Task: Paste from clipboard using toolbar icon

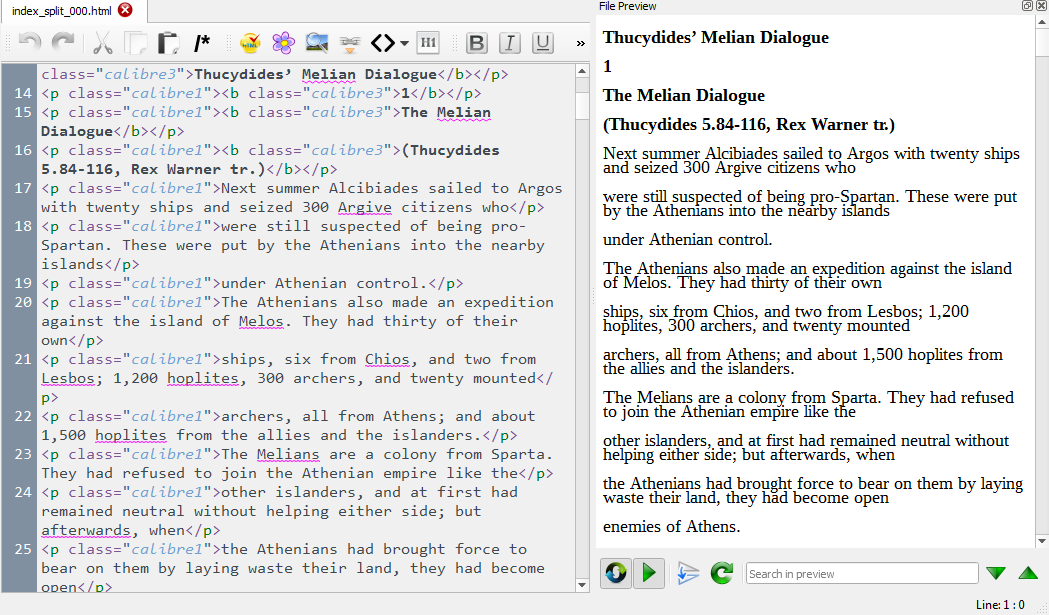Action: [x=169, y=43]
